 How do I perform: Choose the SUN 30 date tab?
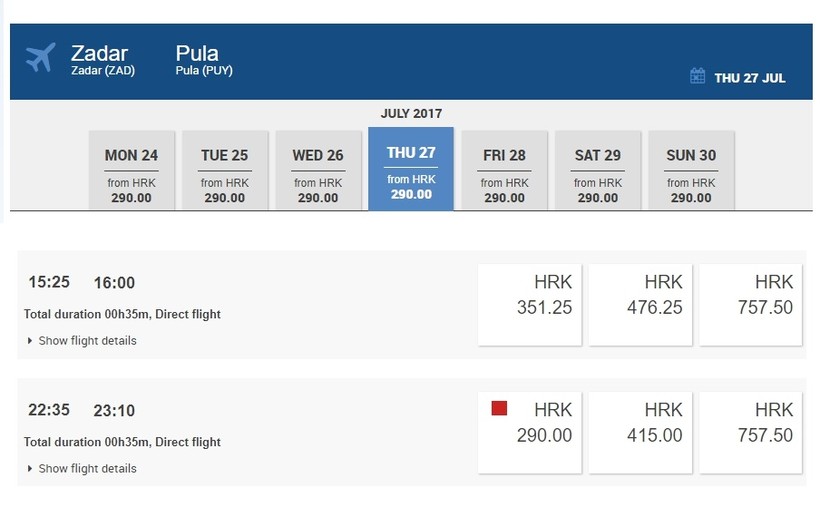tap(691, 170)
